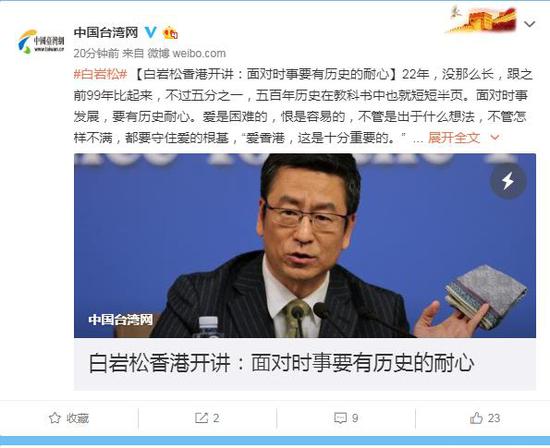Screen dimensions: 550x448
Task: Click the chevron beside 展开全文
Action: point(495,138)
